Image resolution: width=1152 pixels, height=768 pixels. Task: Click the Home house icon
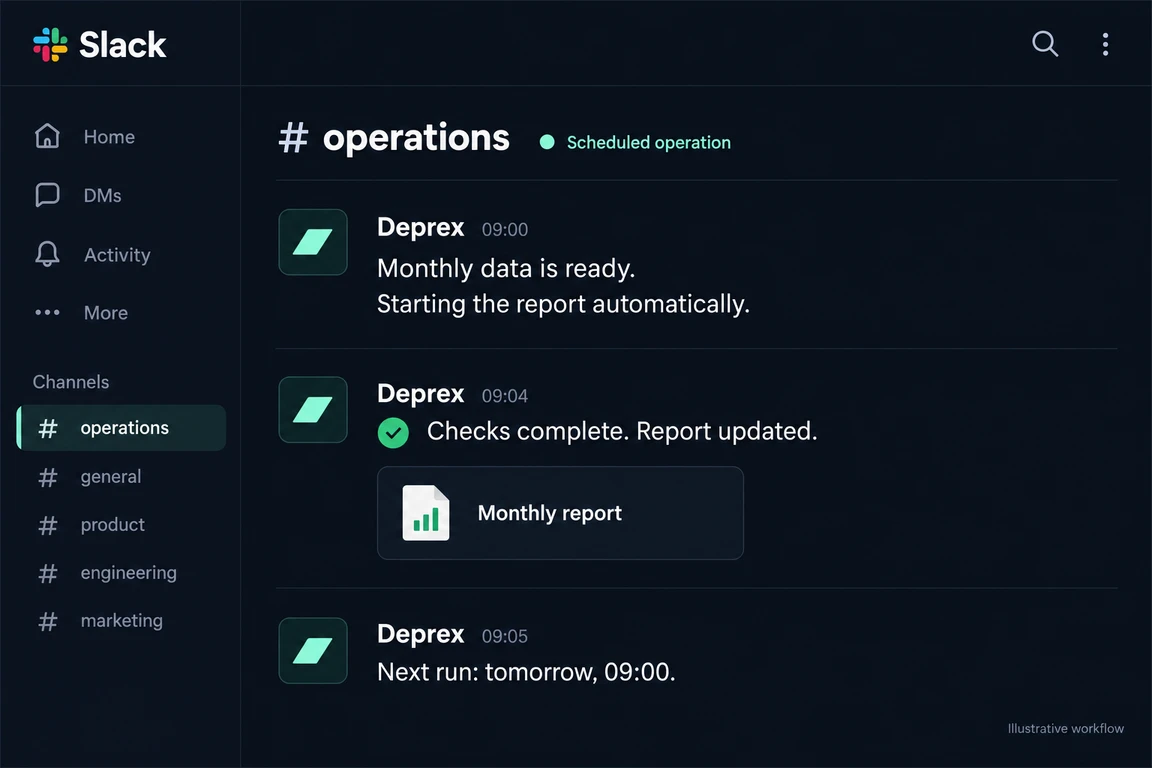point(47,136)
